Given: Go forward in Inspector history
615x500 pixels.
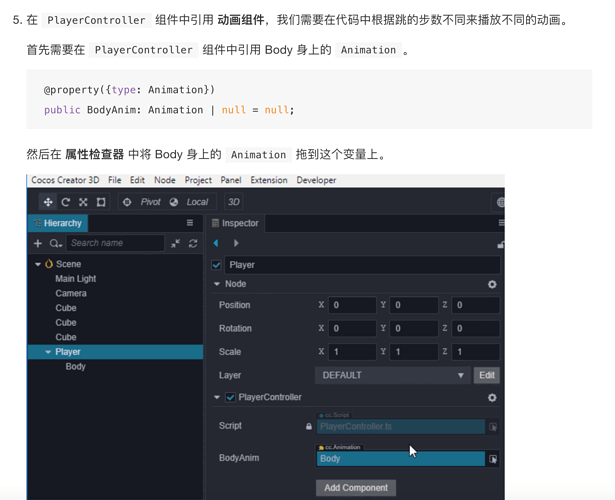Looking at the screenshot, I should click(x=236, y=243).
